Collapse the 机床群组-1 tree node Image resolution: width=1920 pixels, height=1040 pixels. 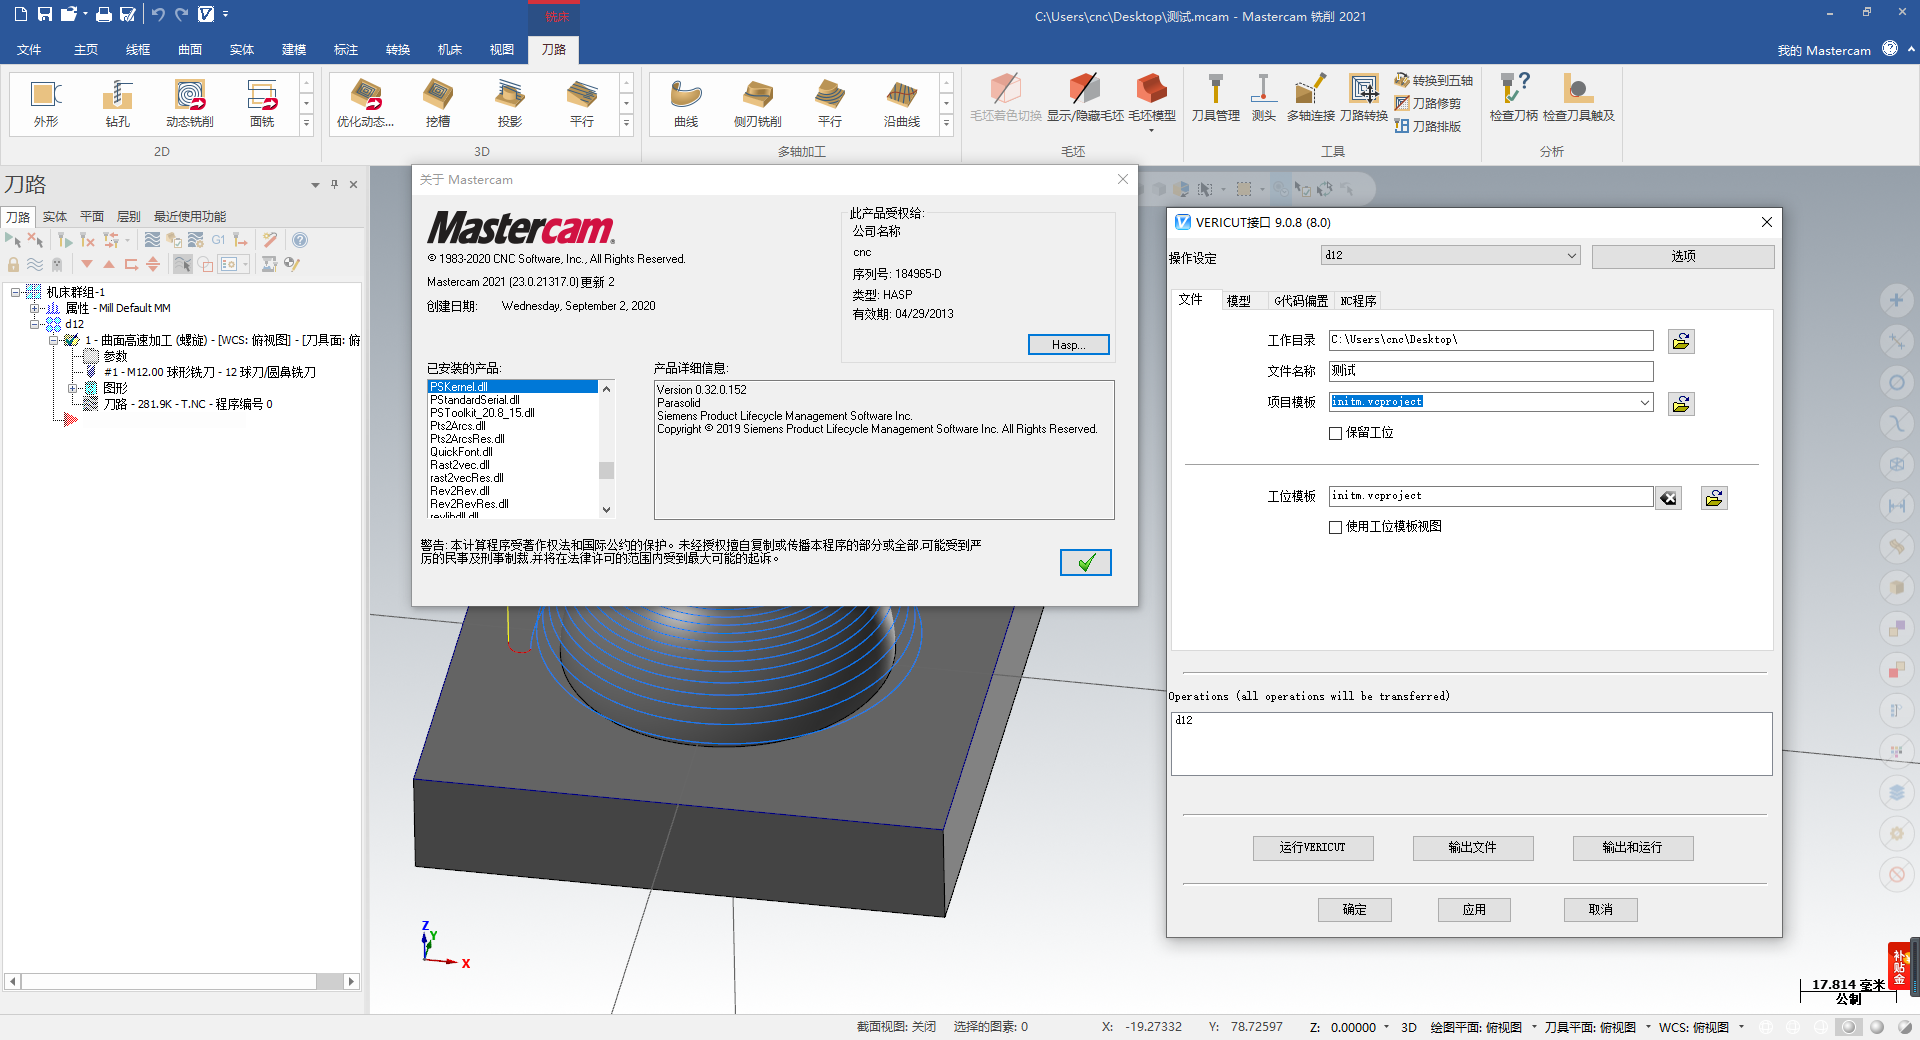tap(15, 292)
